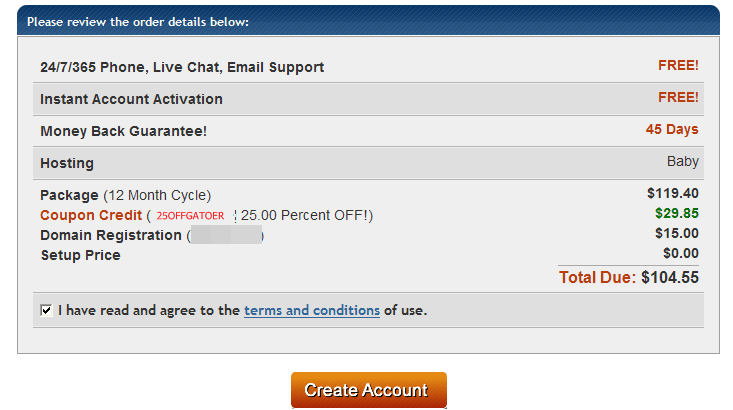This screenshot has height=410, width=733.
Task: Select the Coupon Credit label
Action: pos(91,215)
